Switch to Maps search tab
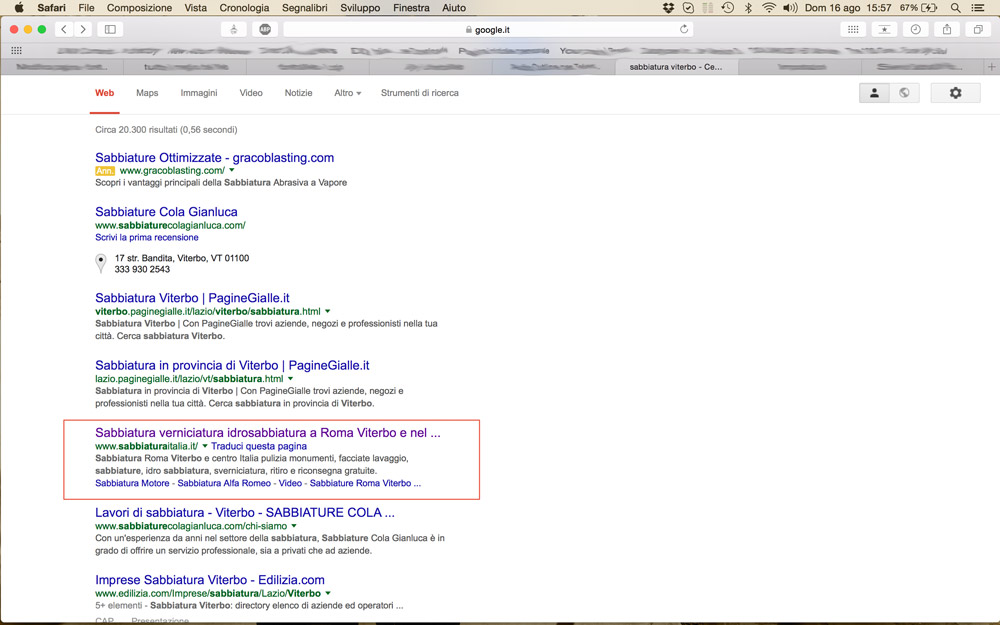 147,93
